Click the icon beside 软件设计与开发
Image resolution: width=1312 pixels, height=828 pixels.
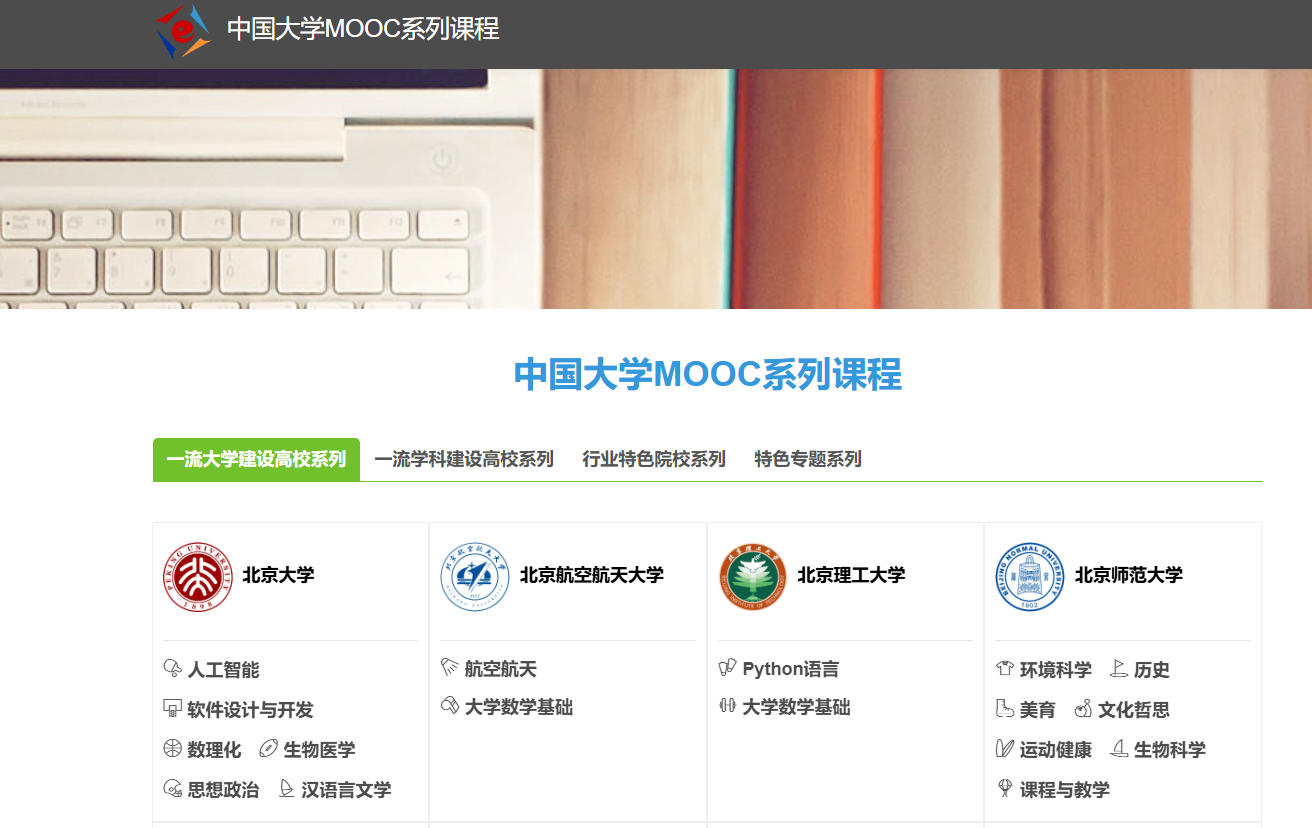tap(172, 709)
